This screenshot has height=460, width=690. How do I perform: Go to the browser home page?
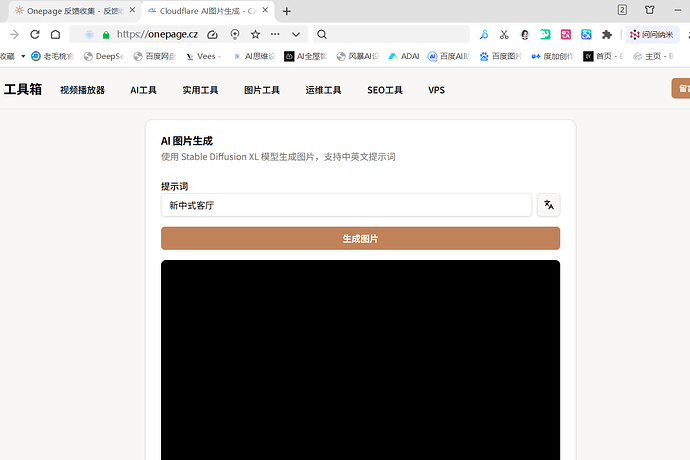tap(55, 34)
